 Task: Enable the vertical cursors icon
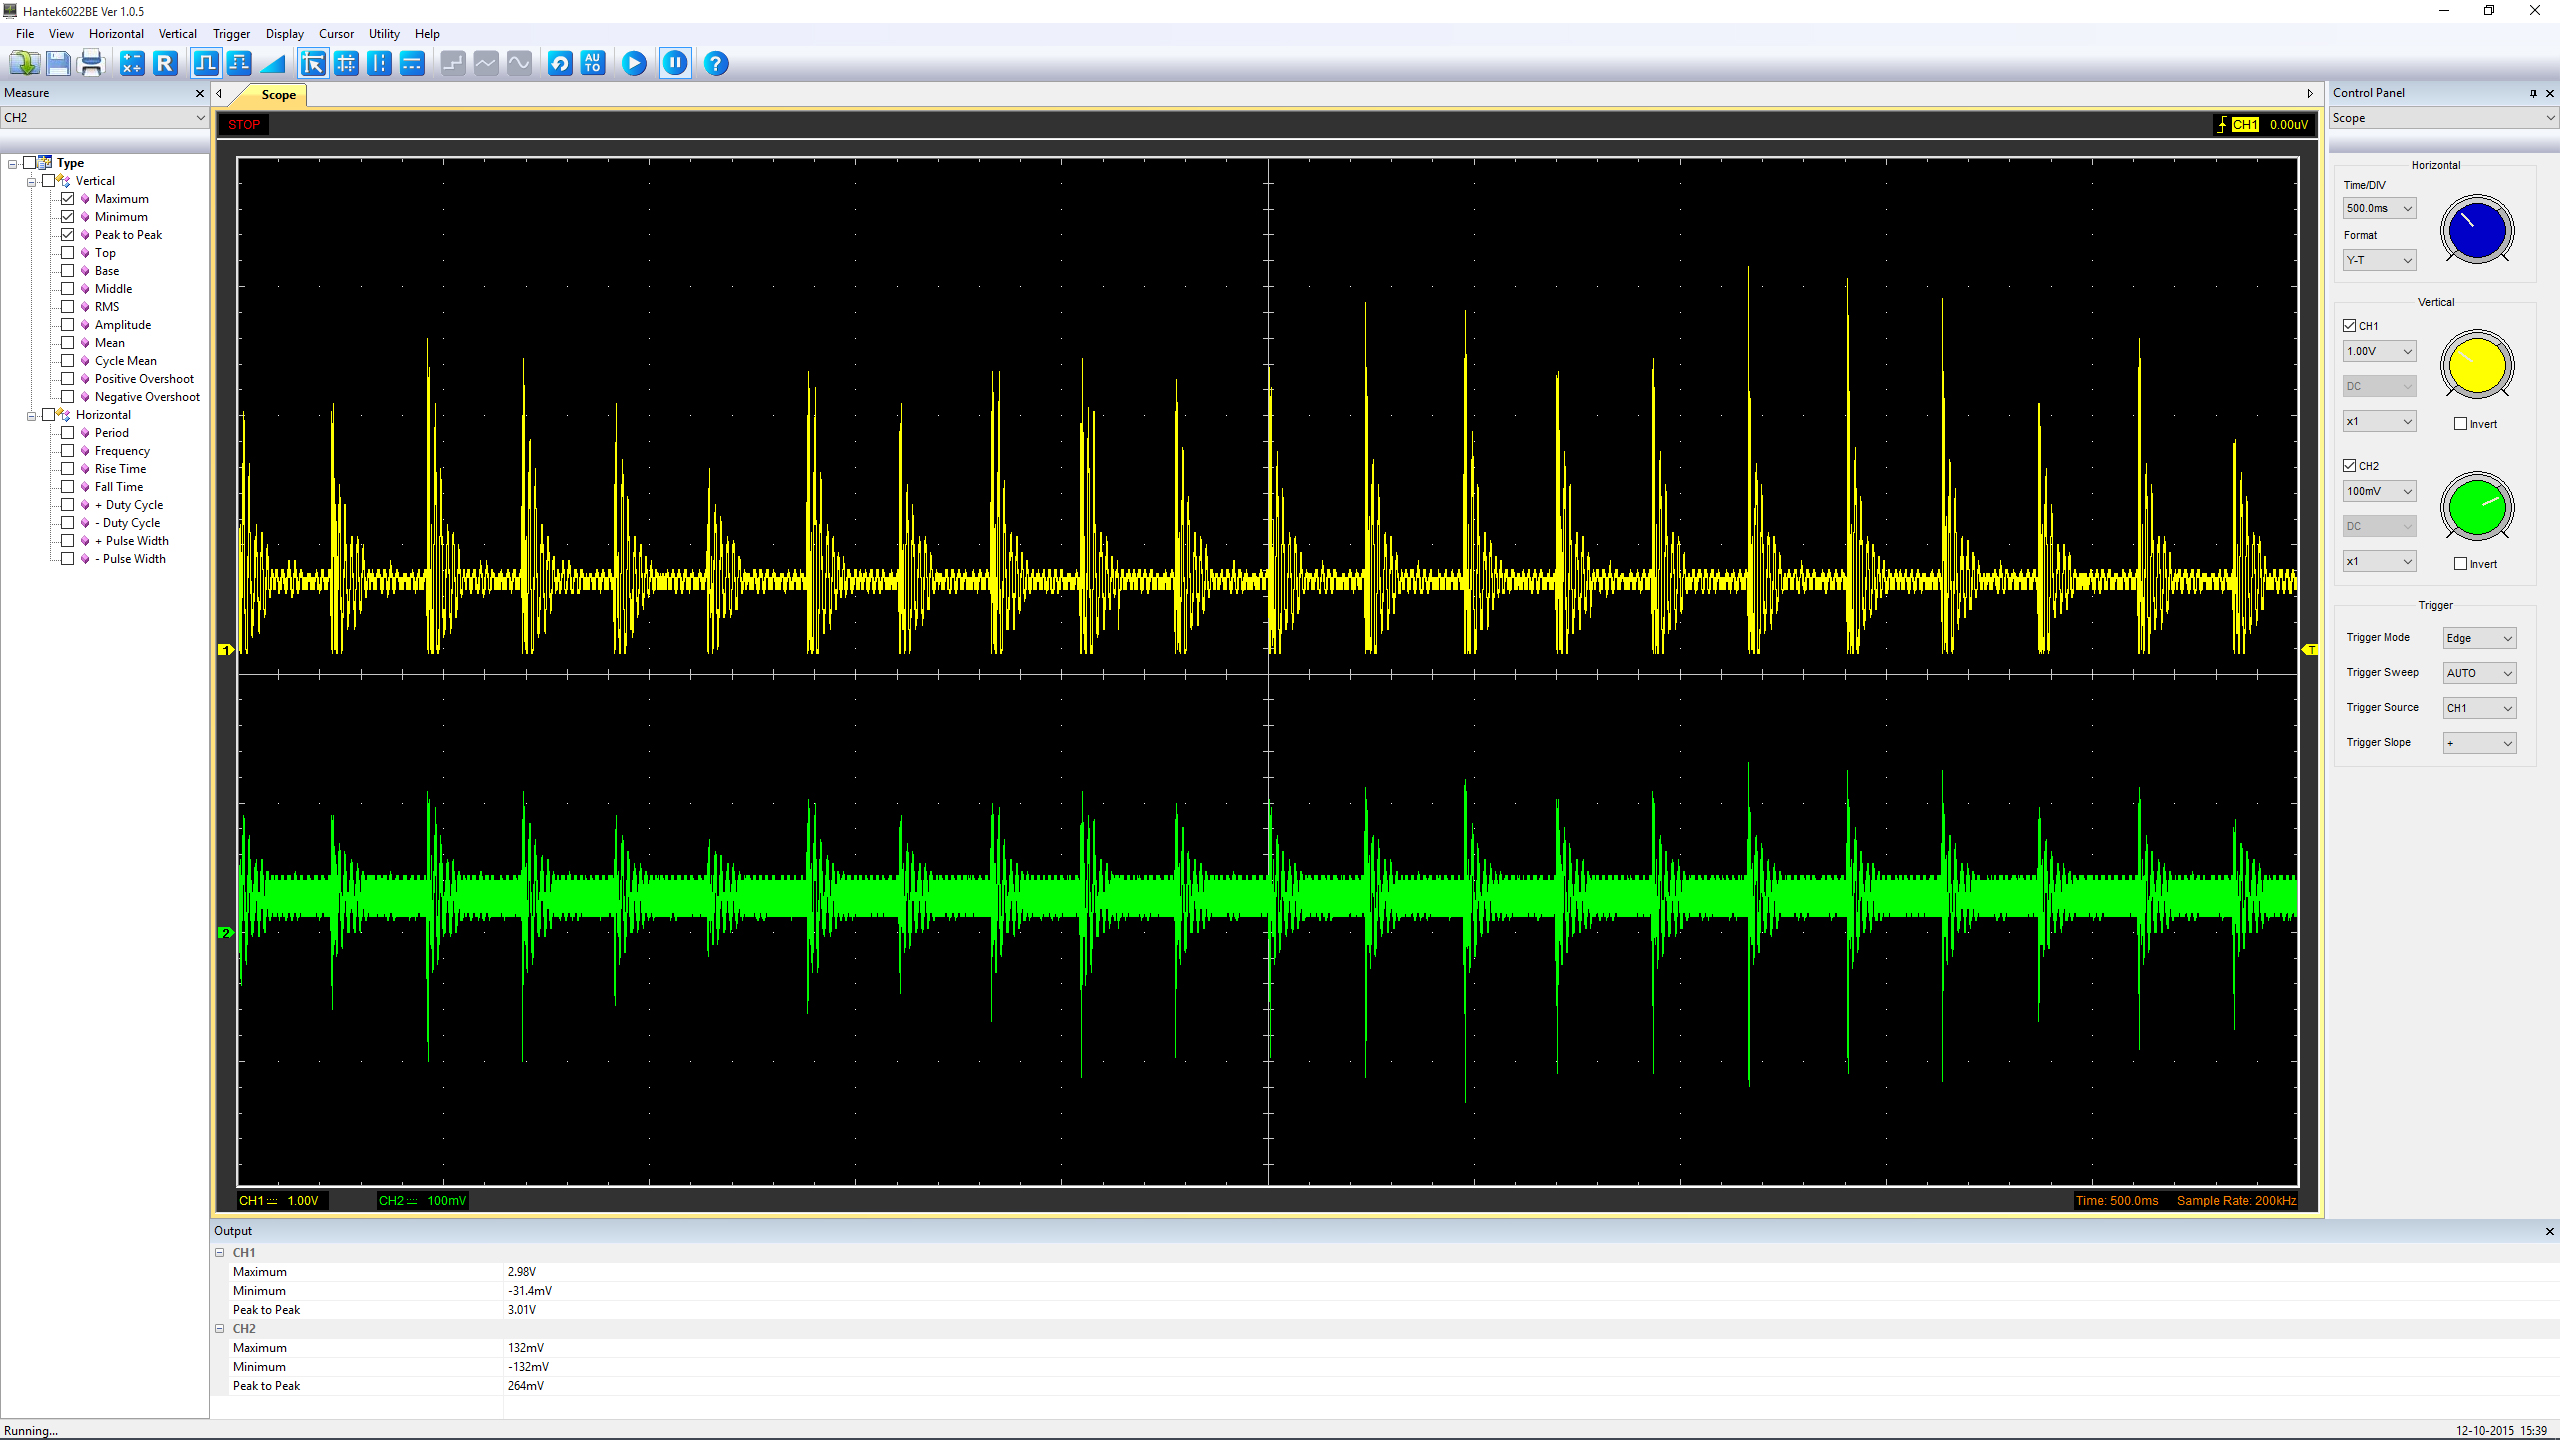pyautogui.click(x=379, y=64)
